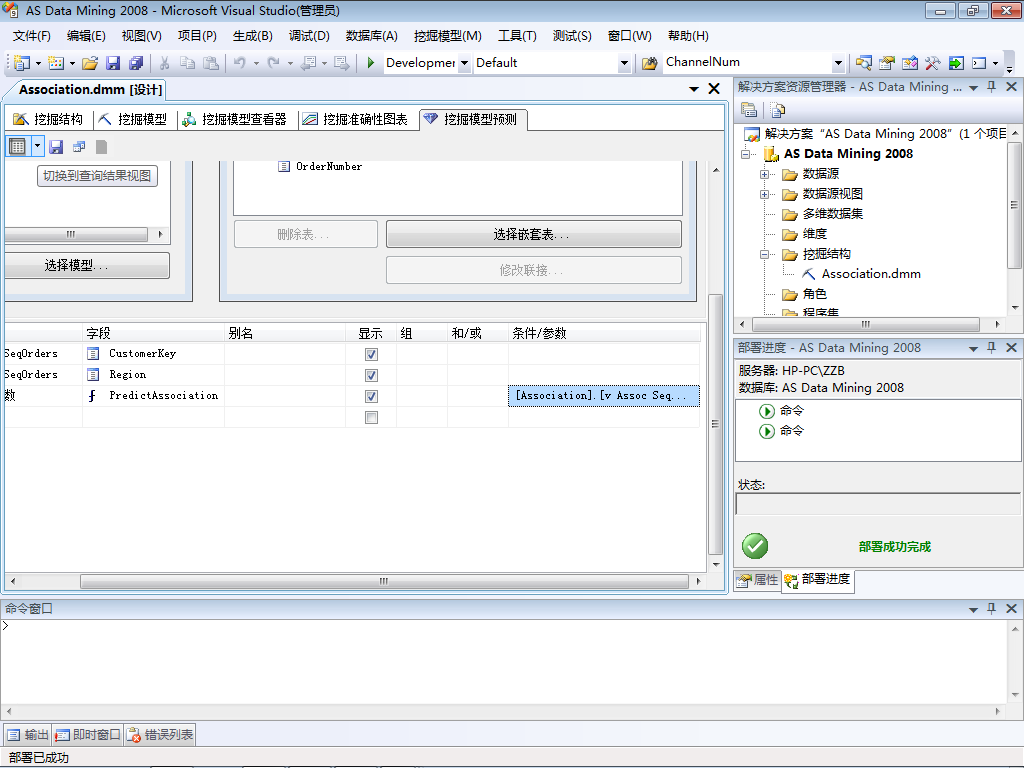Open the Properties Window toolbar icon
This screenshot has height=768, width=1024.
886,63
